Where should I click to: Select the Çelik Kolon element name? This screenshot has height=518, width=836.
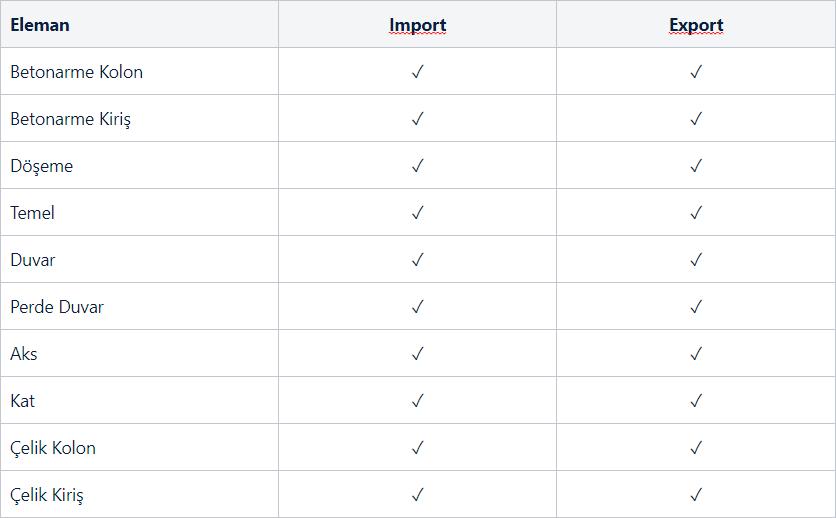[x=53, y=448]
